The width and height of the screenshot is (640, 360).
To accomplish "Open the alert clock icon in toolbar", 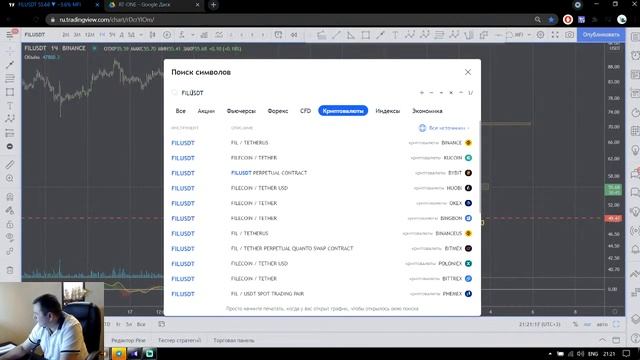I will coord(278,35).
